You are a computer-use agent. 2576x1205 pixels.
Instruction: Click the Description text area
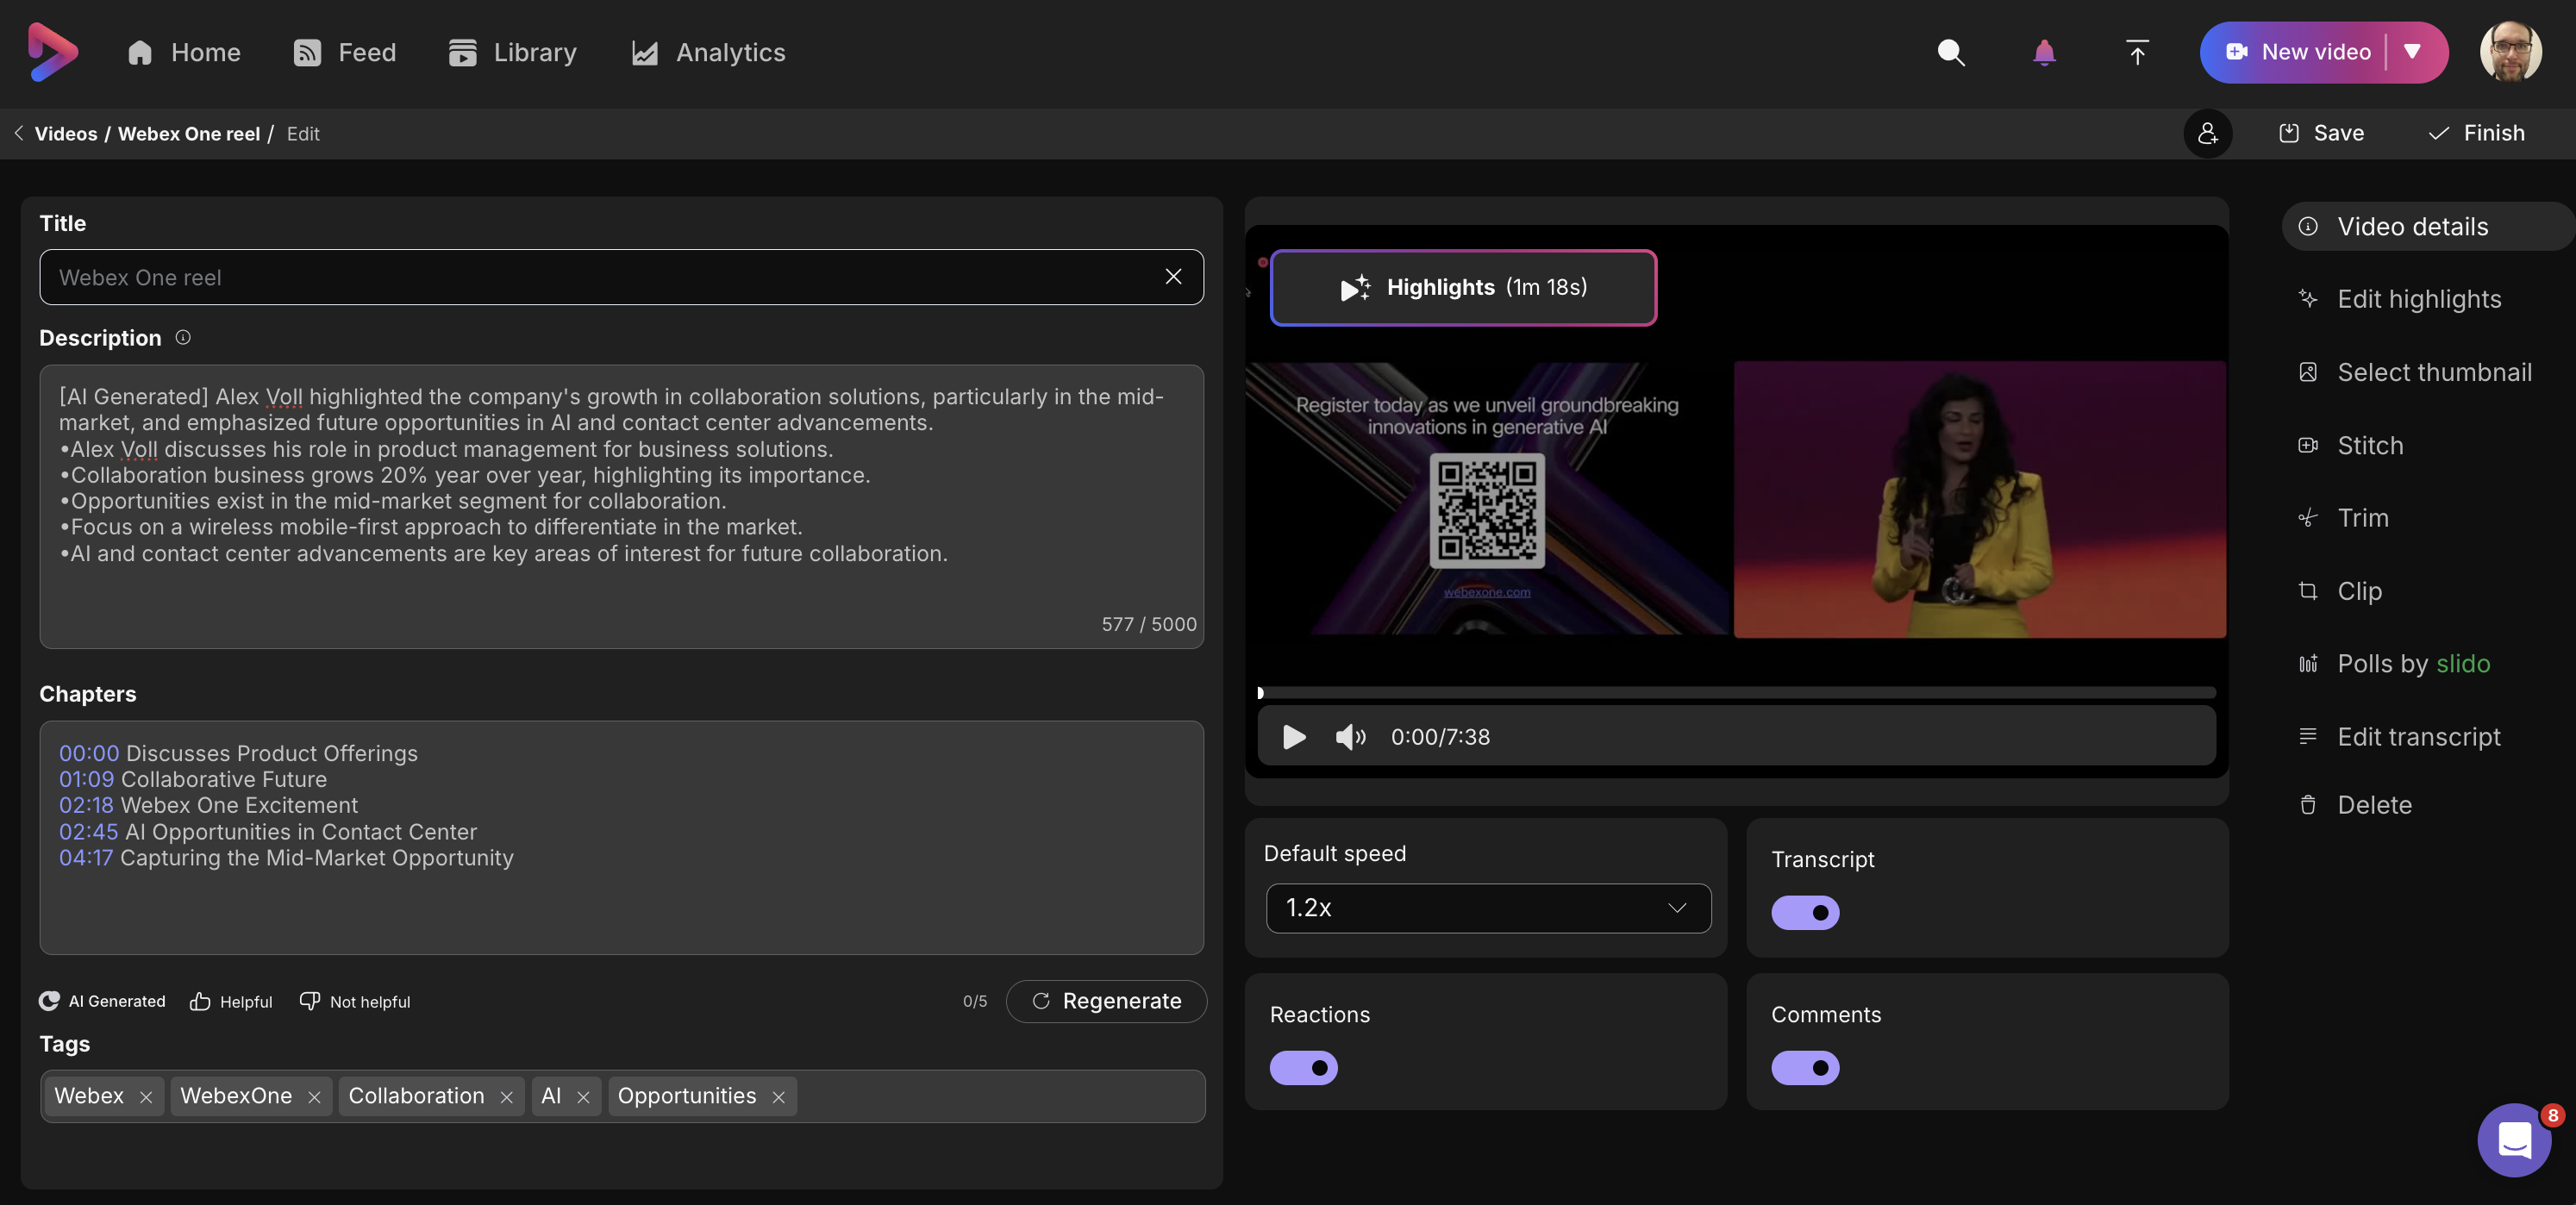621,506
